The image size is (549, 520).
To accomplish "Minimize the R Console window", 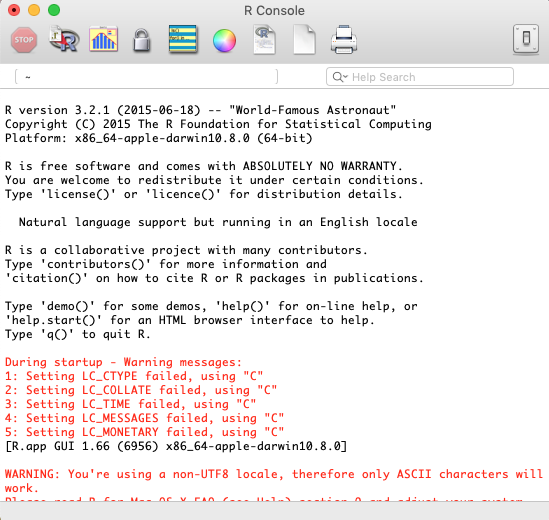I will pyautogui.click(x=34, y=10).
